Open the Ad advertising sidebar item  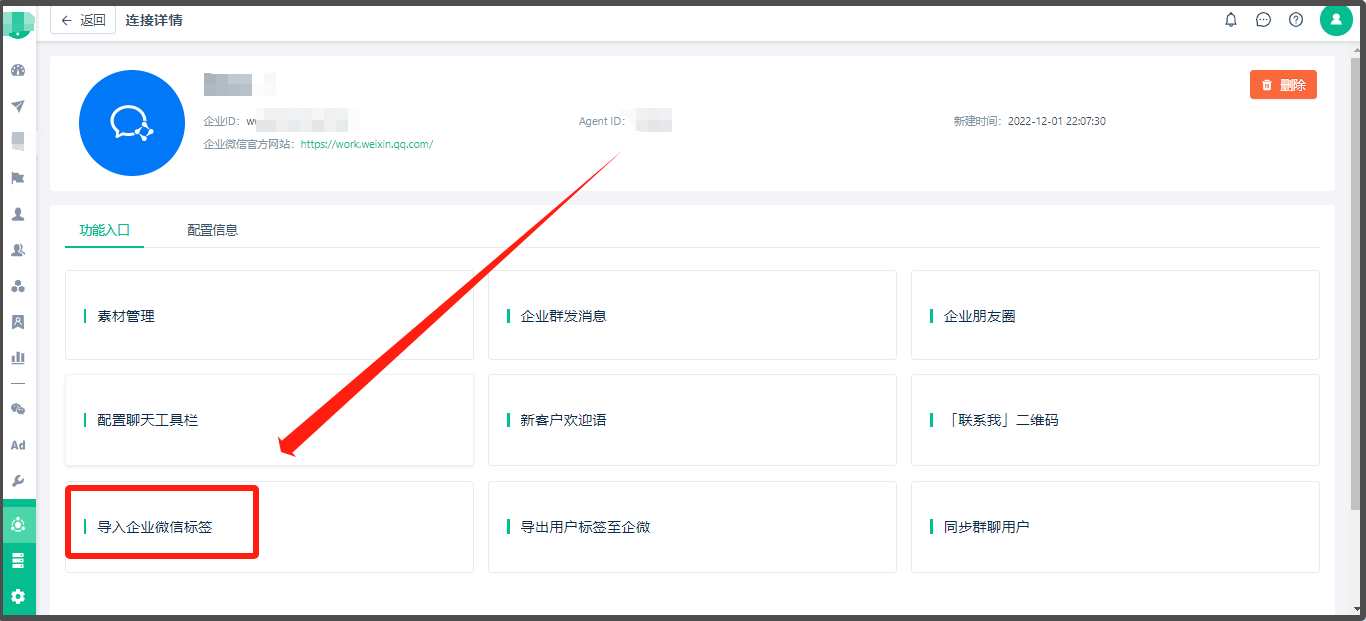point(18,445)
